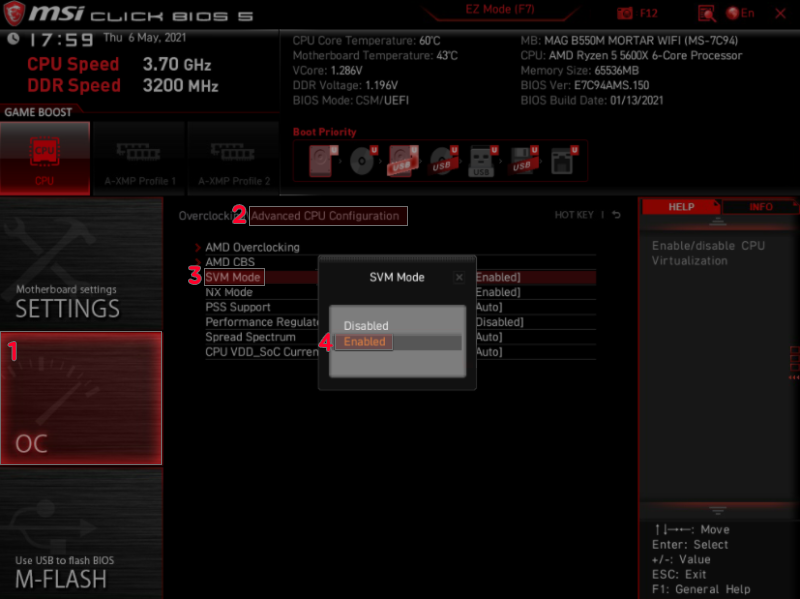Click the Auto value of Spread Spectrum
Screen dimensions: 800x599
(489, 337)
